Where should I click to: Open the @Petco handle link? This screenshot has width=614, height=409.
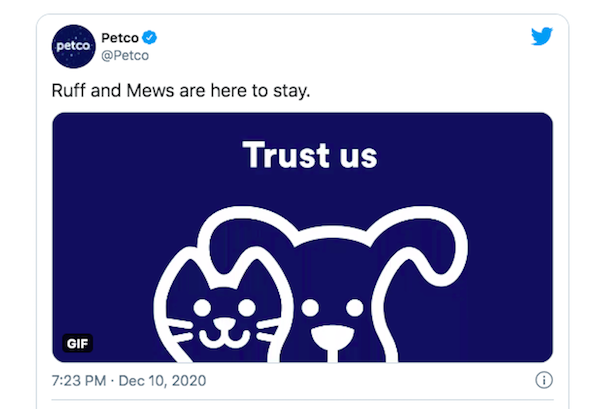pyautogui.click(x=126, y=54)
